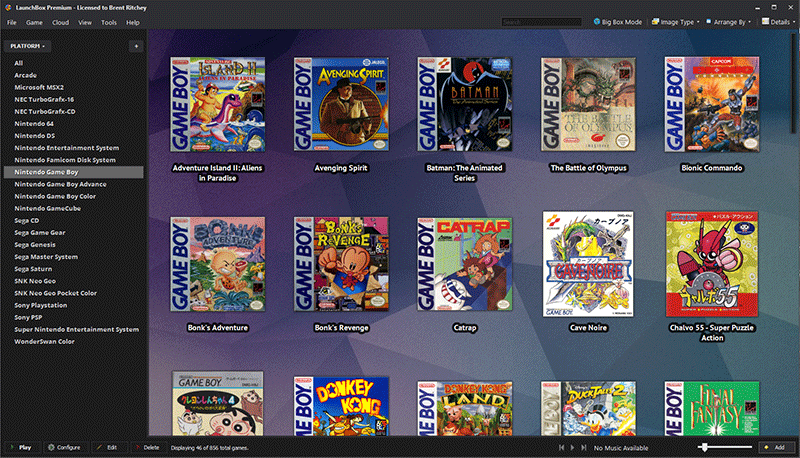Screen dimensions: 800x458
Task: Open the Tools menu
Action: click(109, 21)
